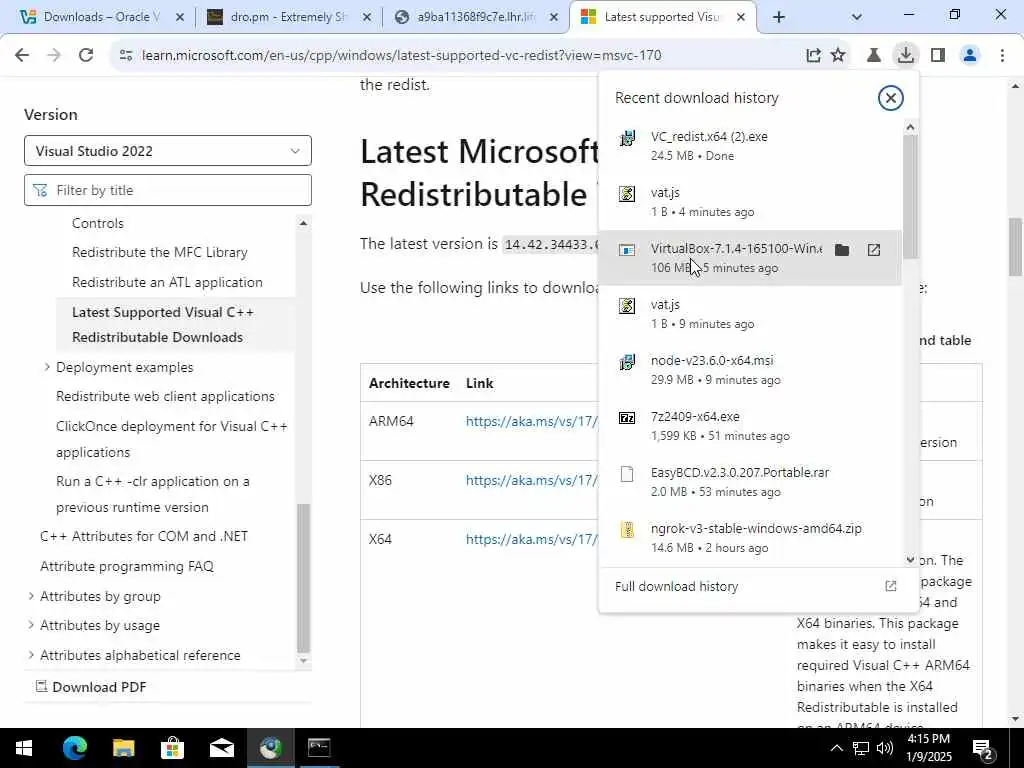
Task: Open Chrome Labs flask icon
Action: 874,56
